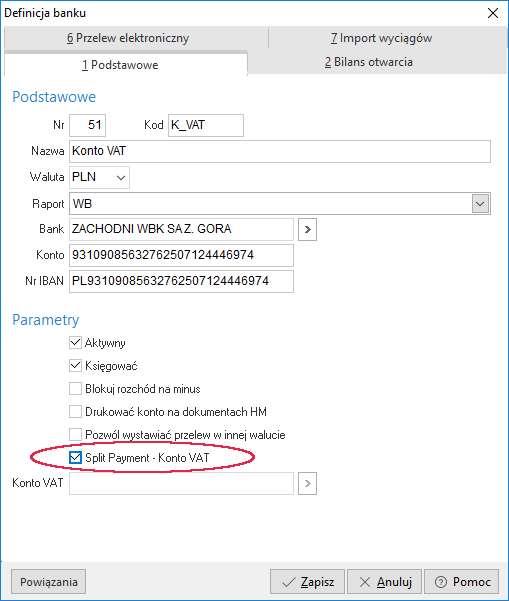Cancel with the Anuluj button

(x=384, y=582)
